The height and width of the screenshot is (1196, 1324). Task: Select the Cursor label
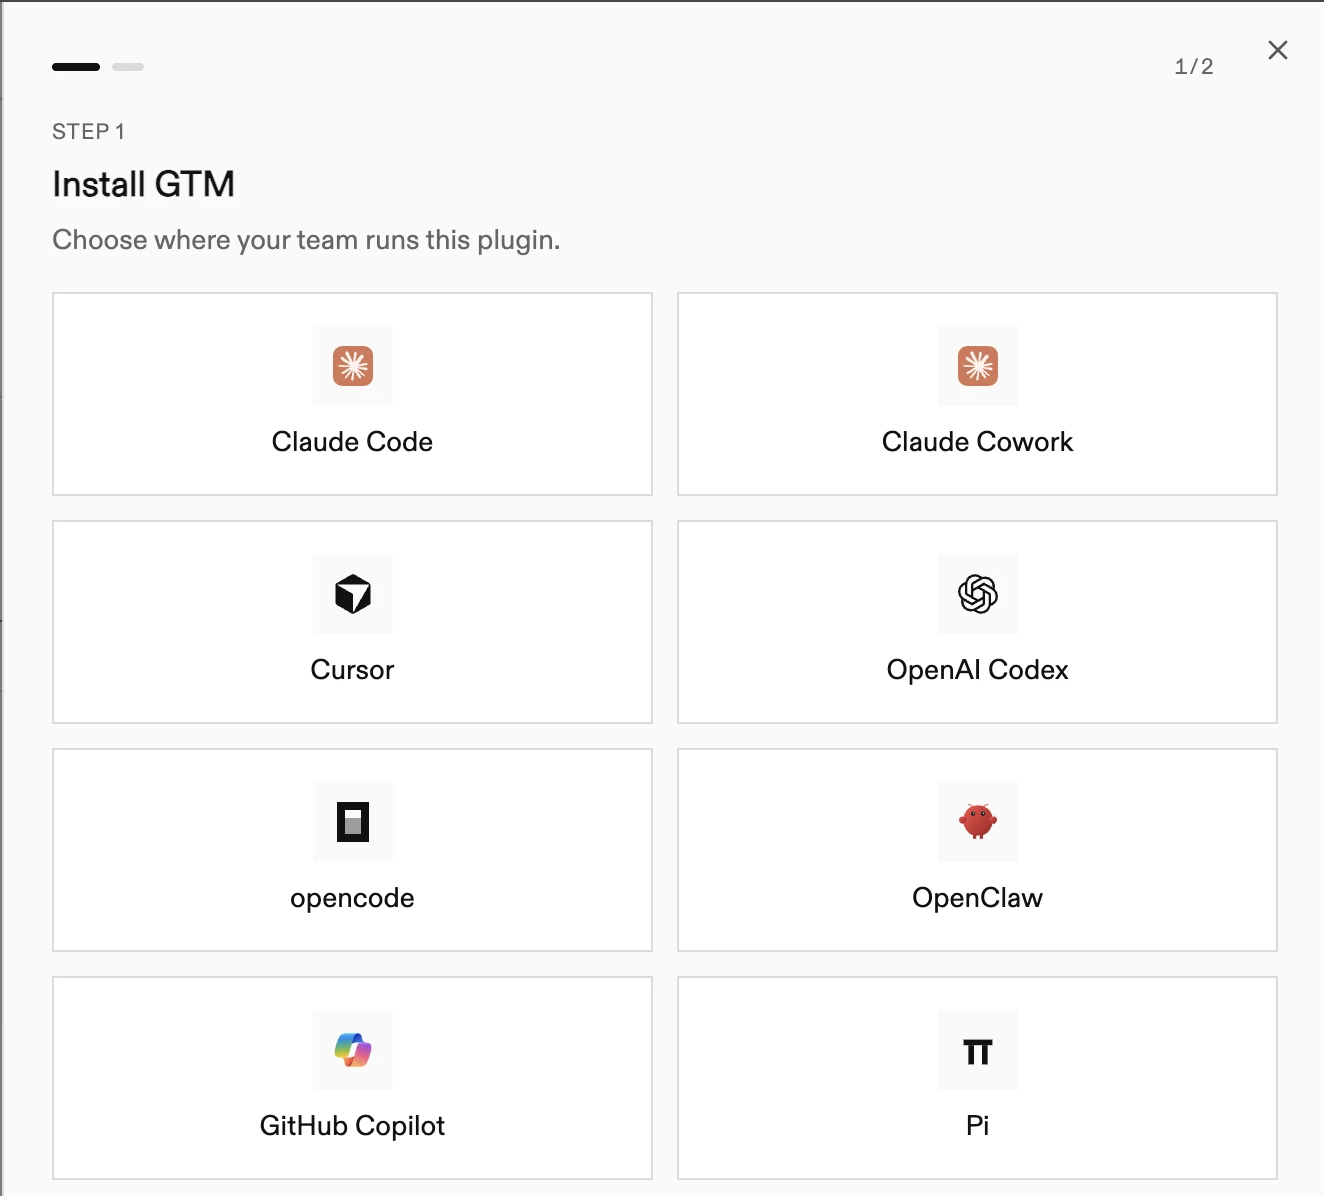coord(352,670)
